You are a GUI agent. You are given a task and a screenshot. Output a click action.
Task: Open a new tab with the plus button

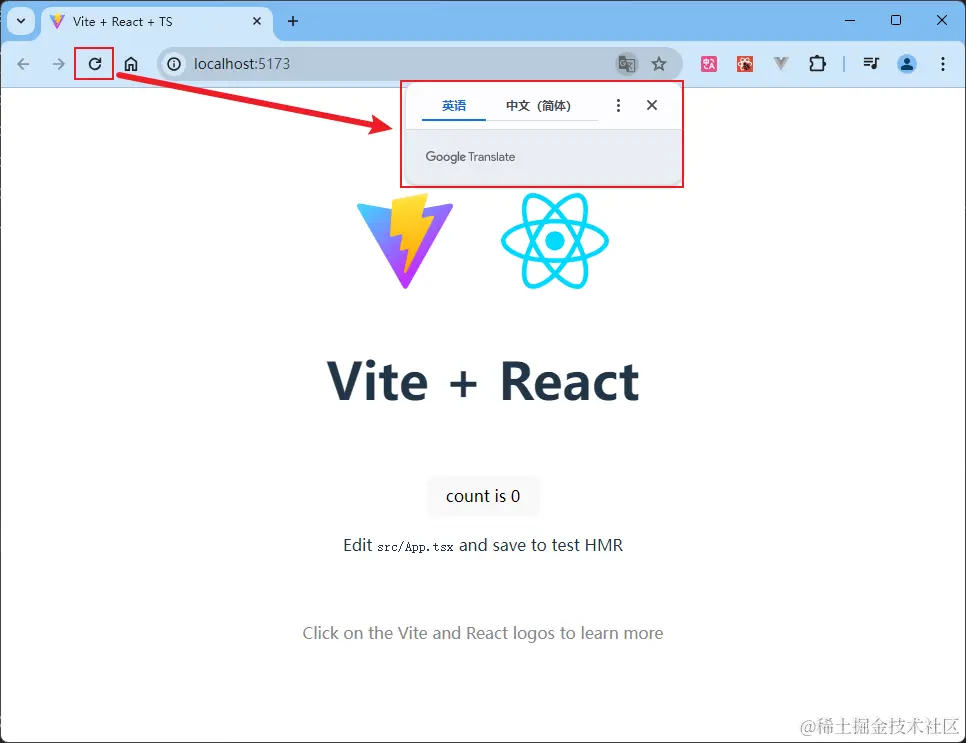click(293, 22)
